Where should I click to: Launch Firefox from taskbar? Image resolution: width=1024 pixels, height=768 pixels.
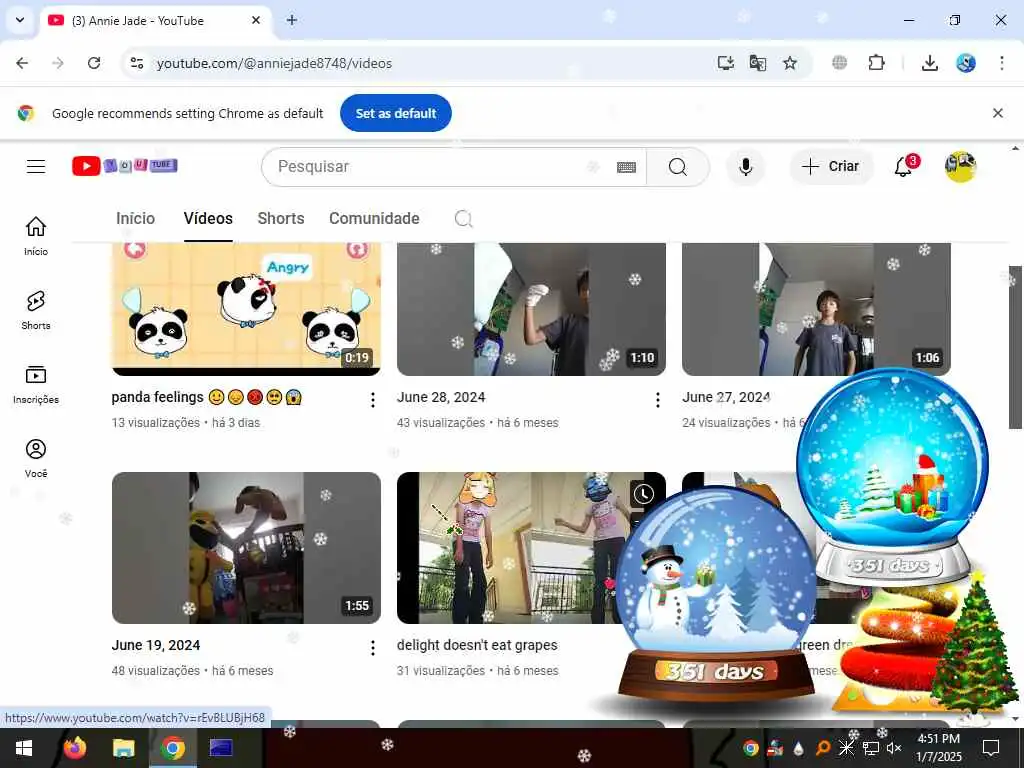coord(75,748)
